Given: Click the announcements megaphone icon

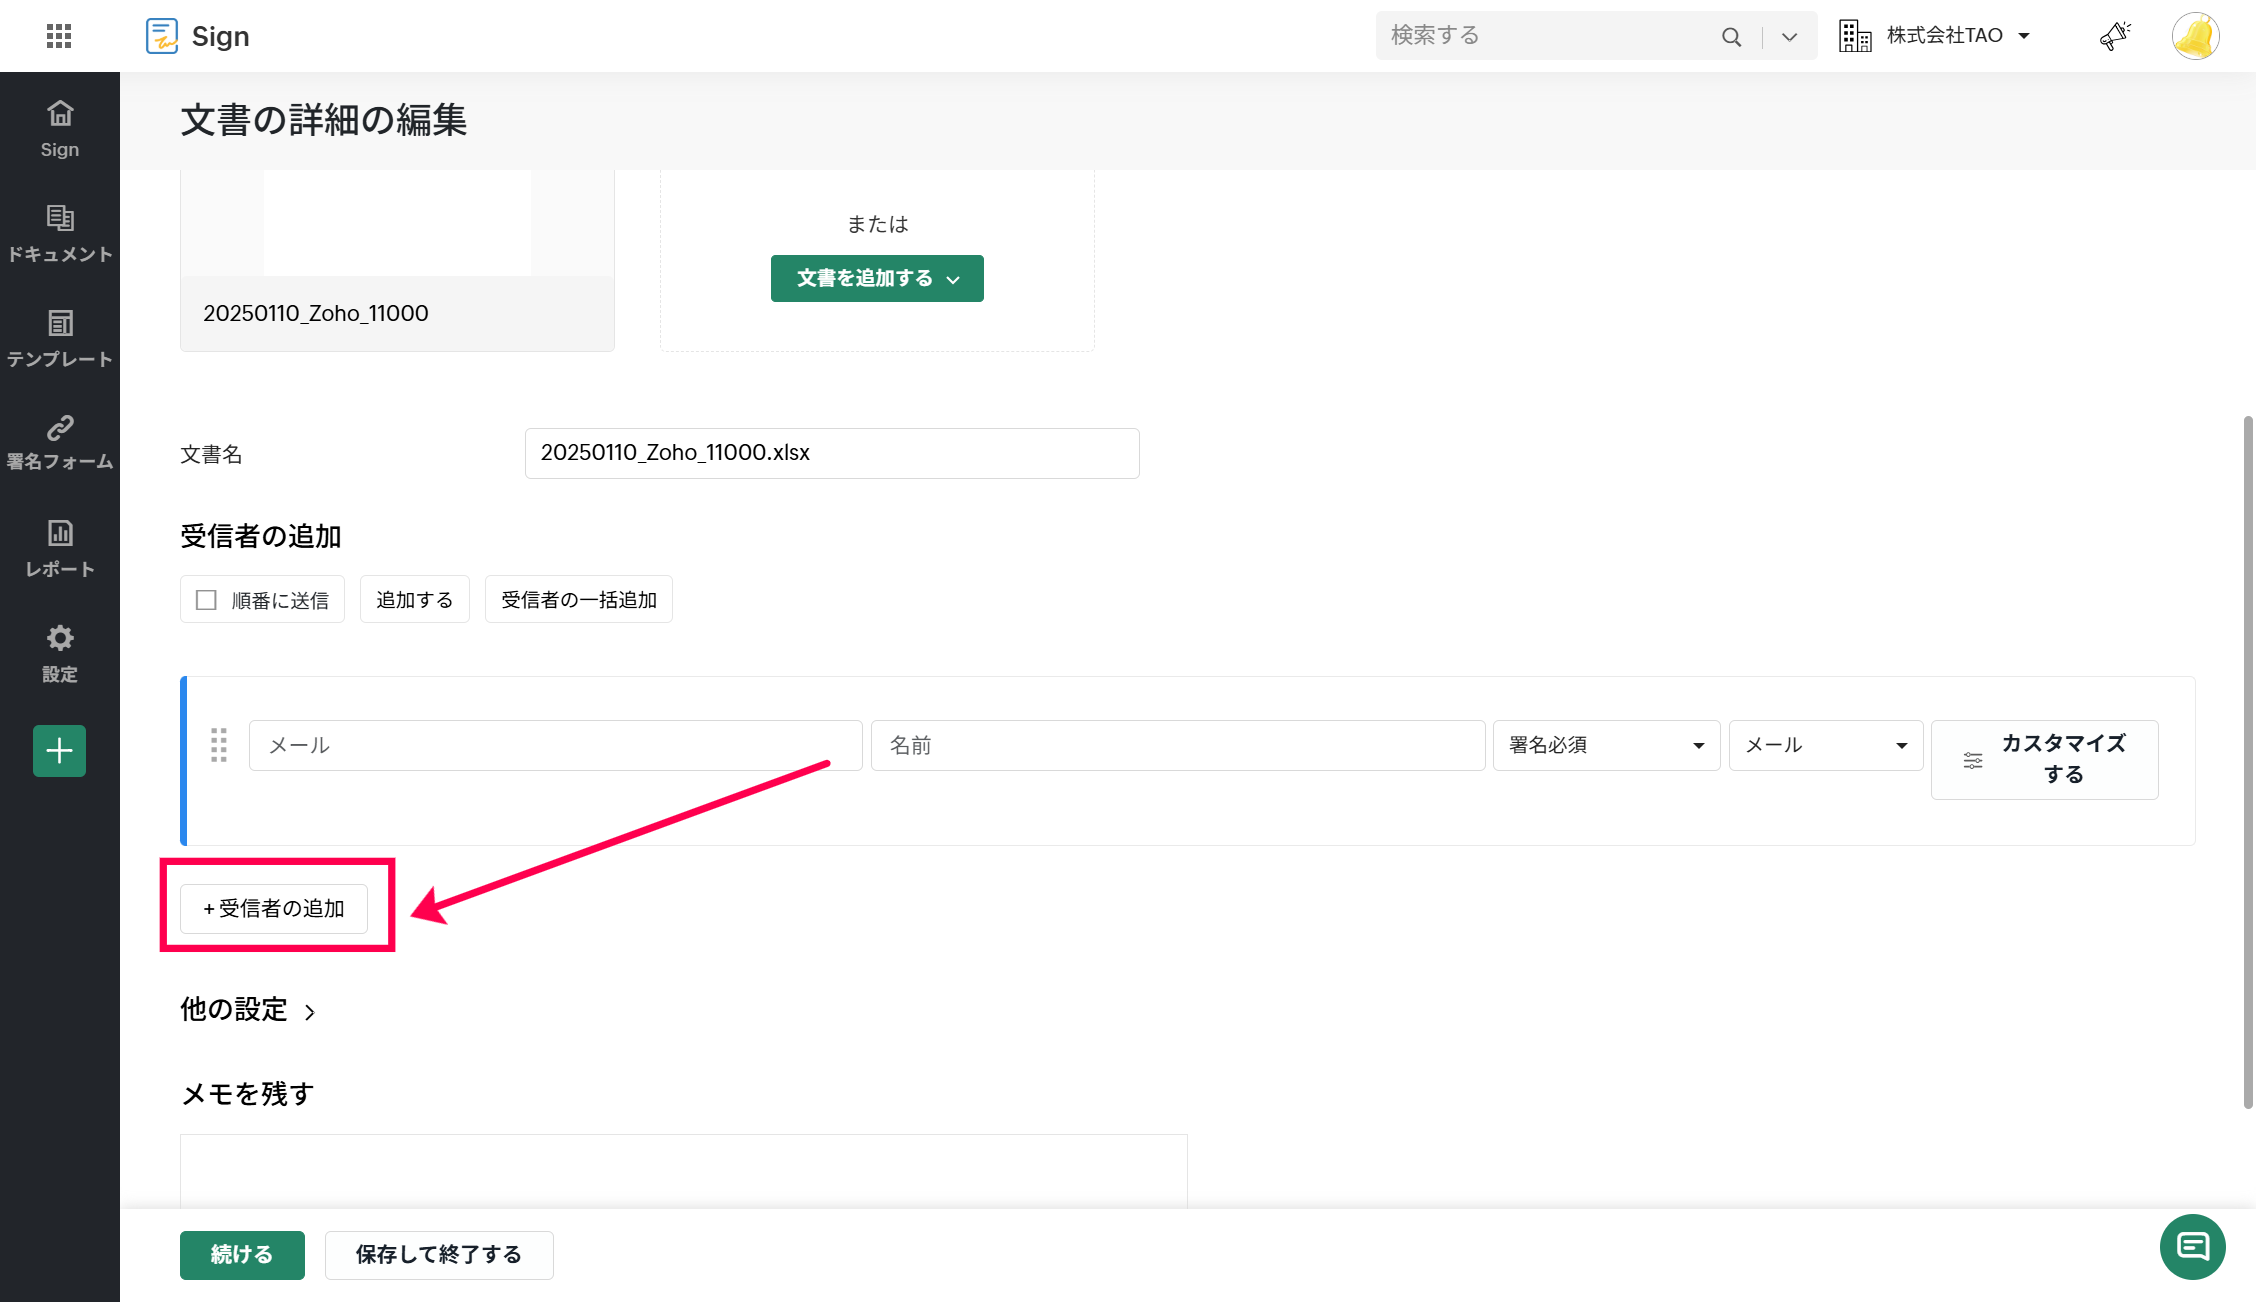Looking at the screenshot, I should tap(2114, 36).
